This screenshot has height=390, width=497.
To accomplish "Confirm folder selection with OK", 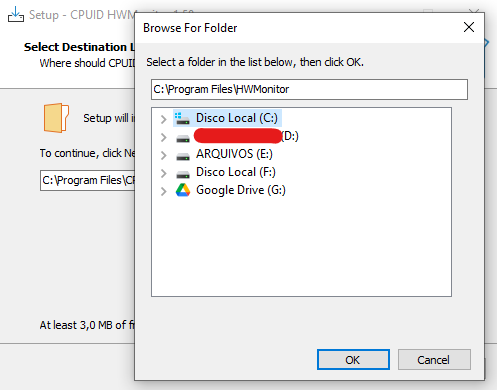I will click(x=353, y=360).
